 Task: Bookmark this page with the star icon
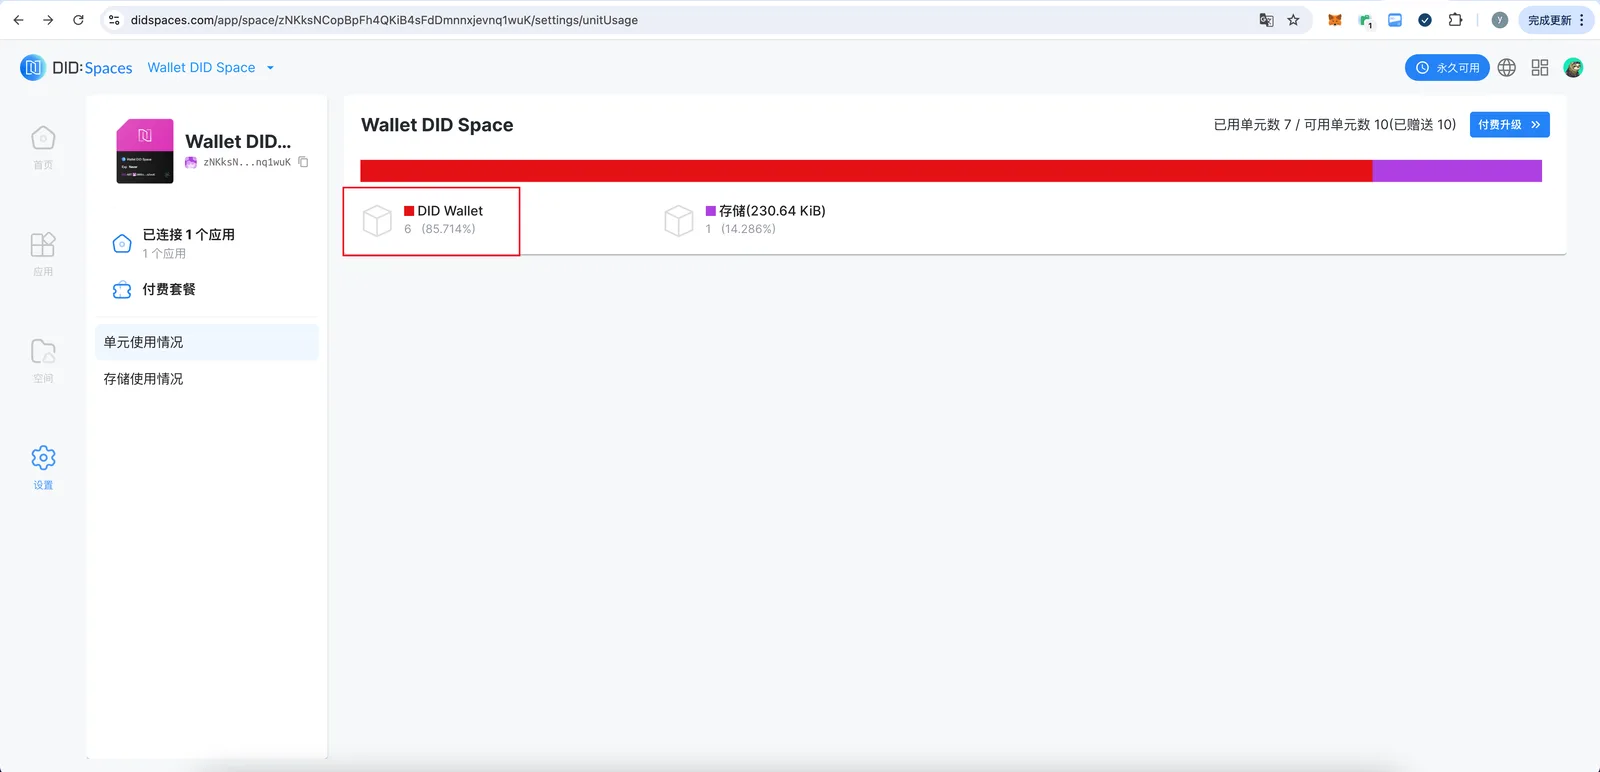tap(1293, 20)
